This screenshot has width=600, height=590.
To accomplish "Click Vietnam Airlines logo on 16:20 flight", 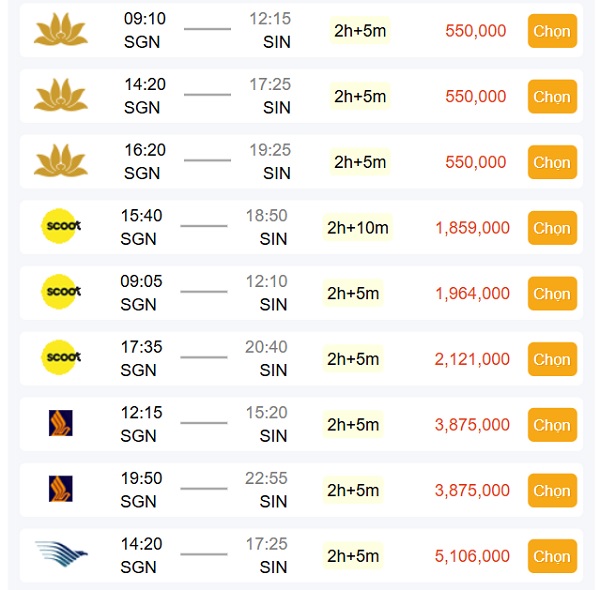I will pos(61,161).
